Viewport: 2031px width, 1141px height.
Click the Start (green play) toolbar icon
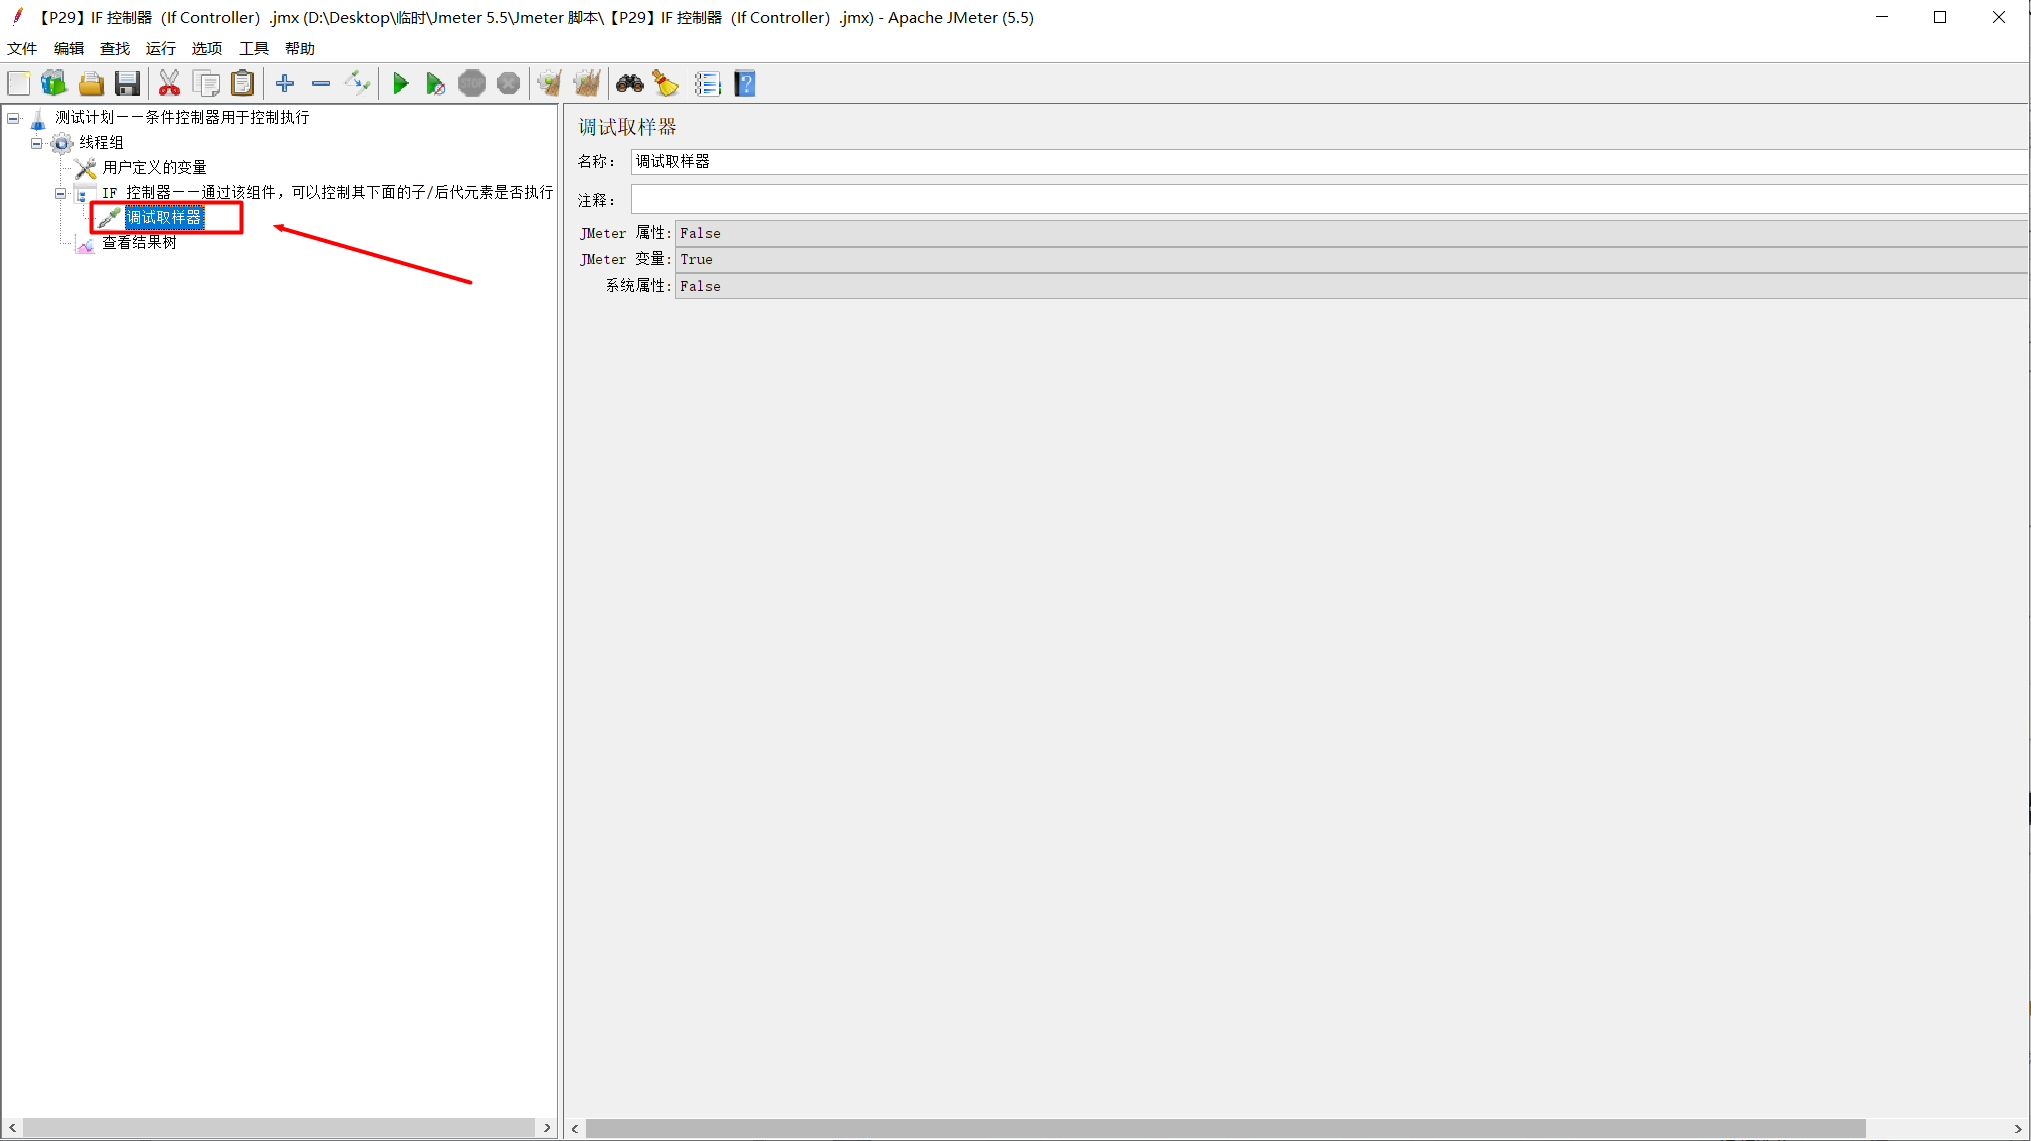pyautogui.click(x=400, y=84)
